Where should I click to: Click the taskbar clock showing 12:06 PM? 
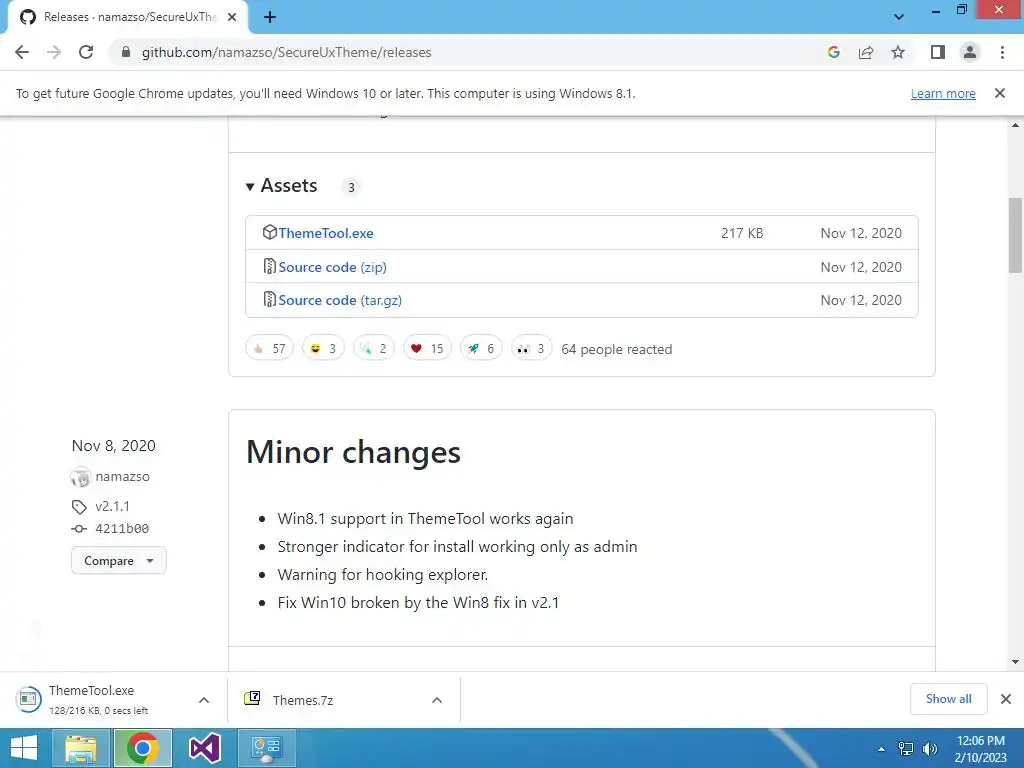pyautogui.click(x=980, y=749)
